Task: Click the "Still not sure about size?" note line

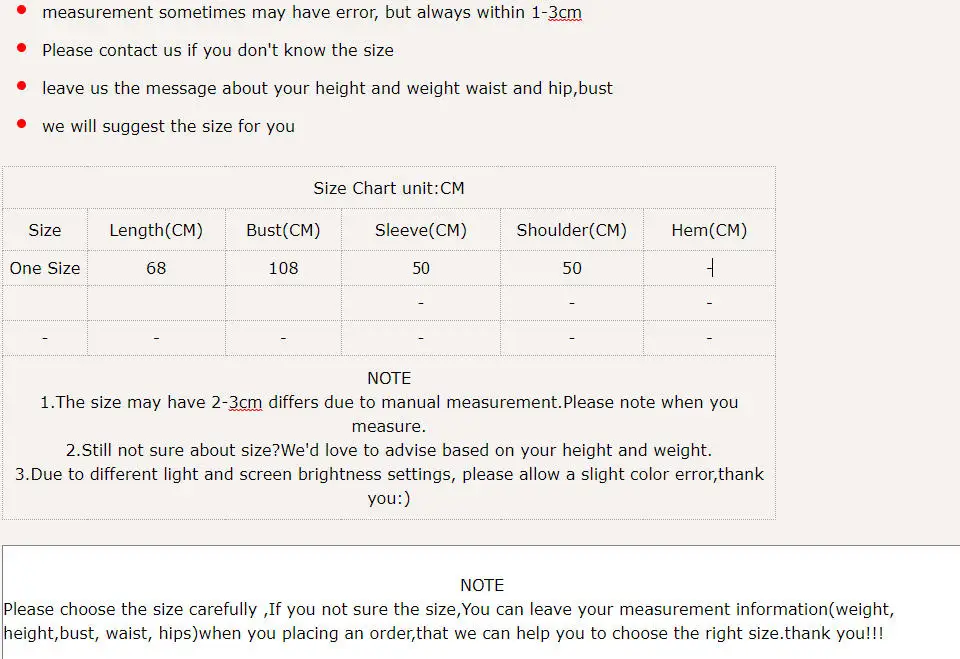Action: pos(389,450)
